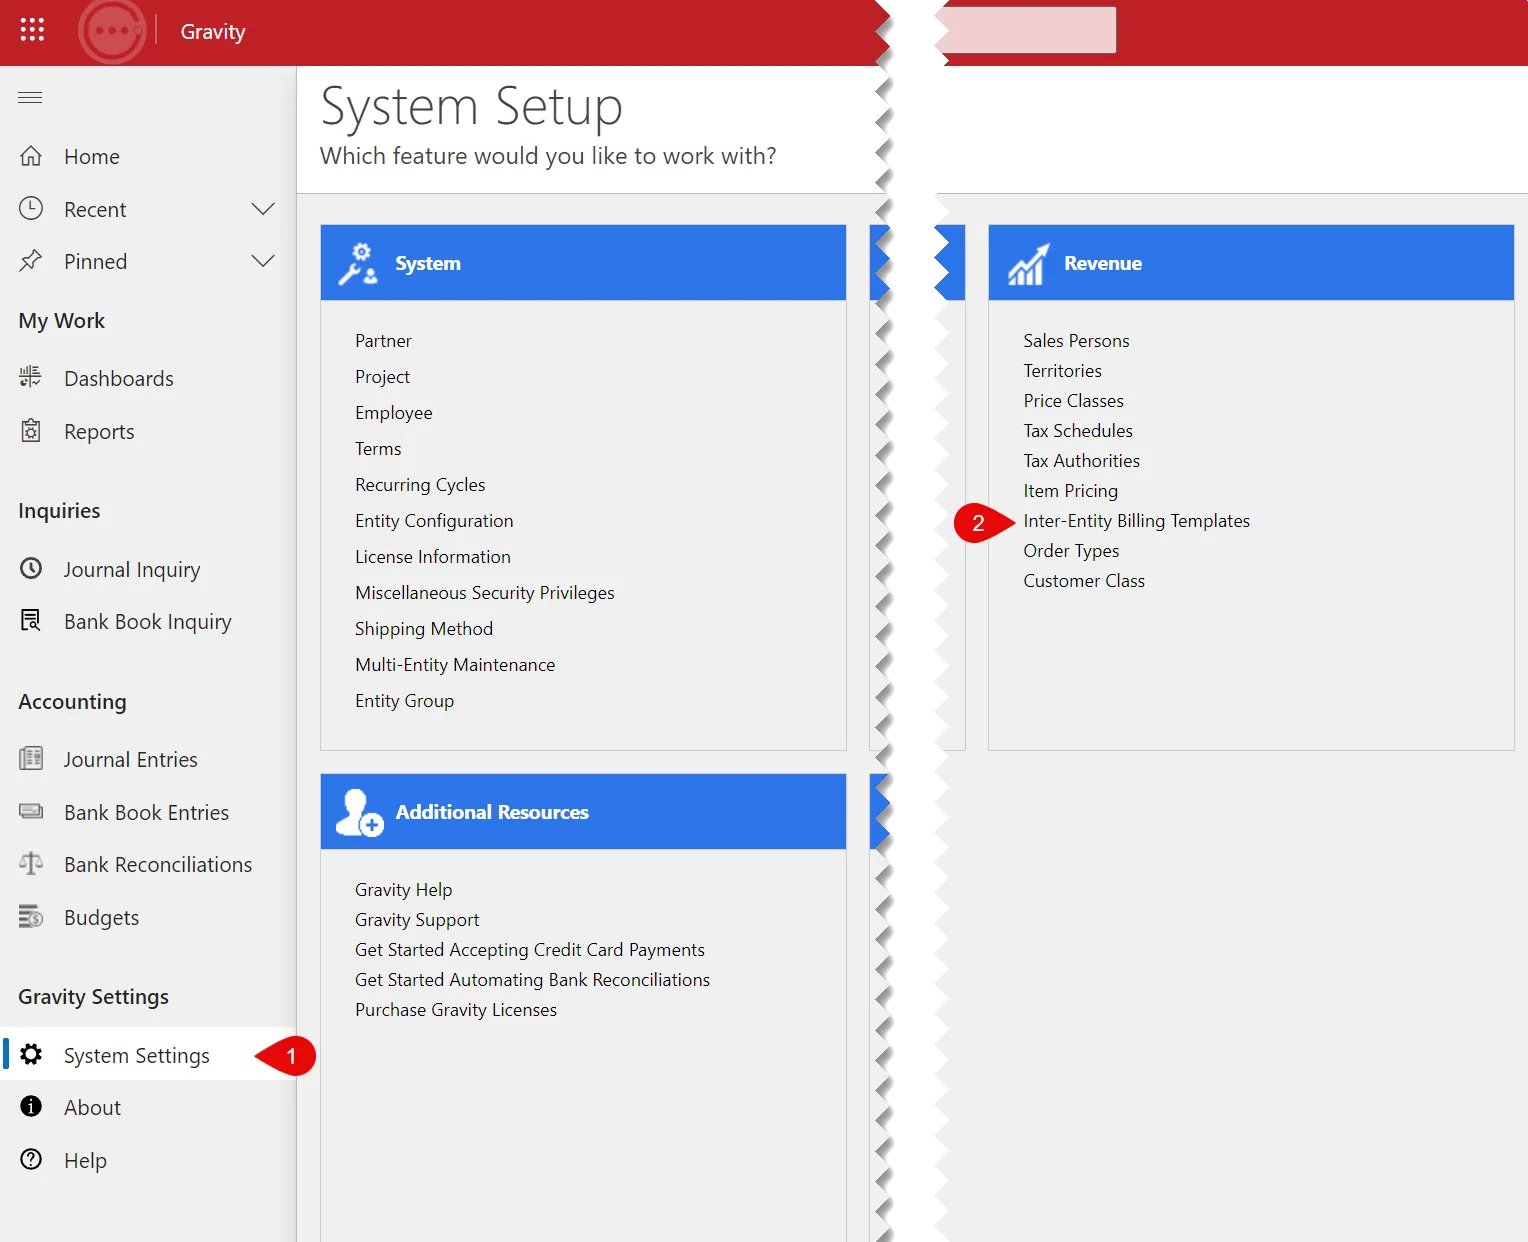Click the Journal Inquiry clock icon
This screenshot has height=1242, width=1528.
(x=31, y=568)
